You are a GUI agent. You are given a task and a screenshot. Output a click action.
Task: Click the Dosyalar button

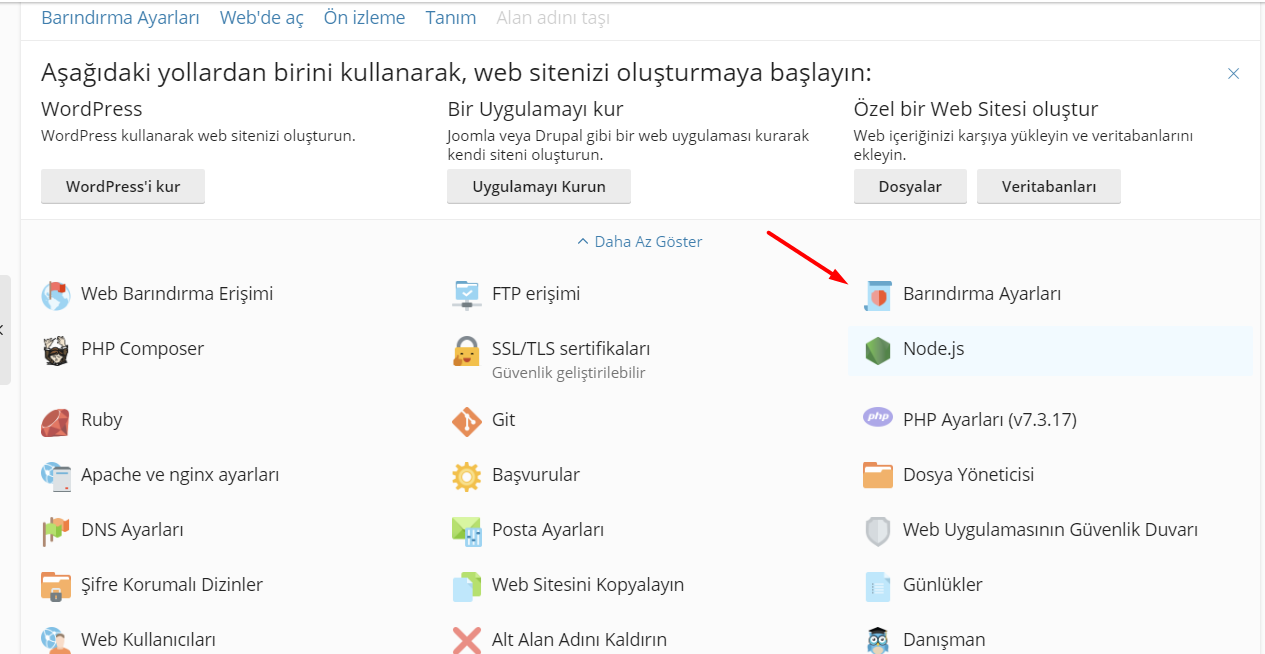[910, 187]
